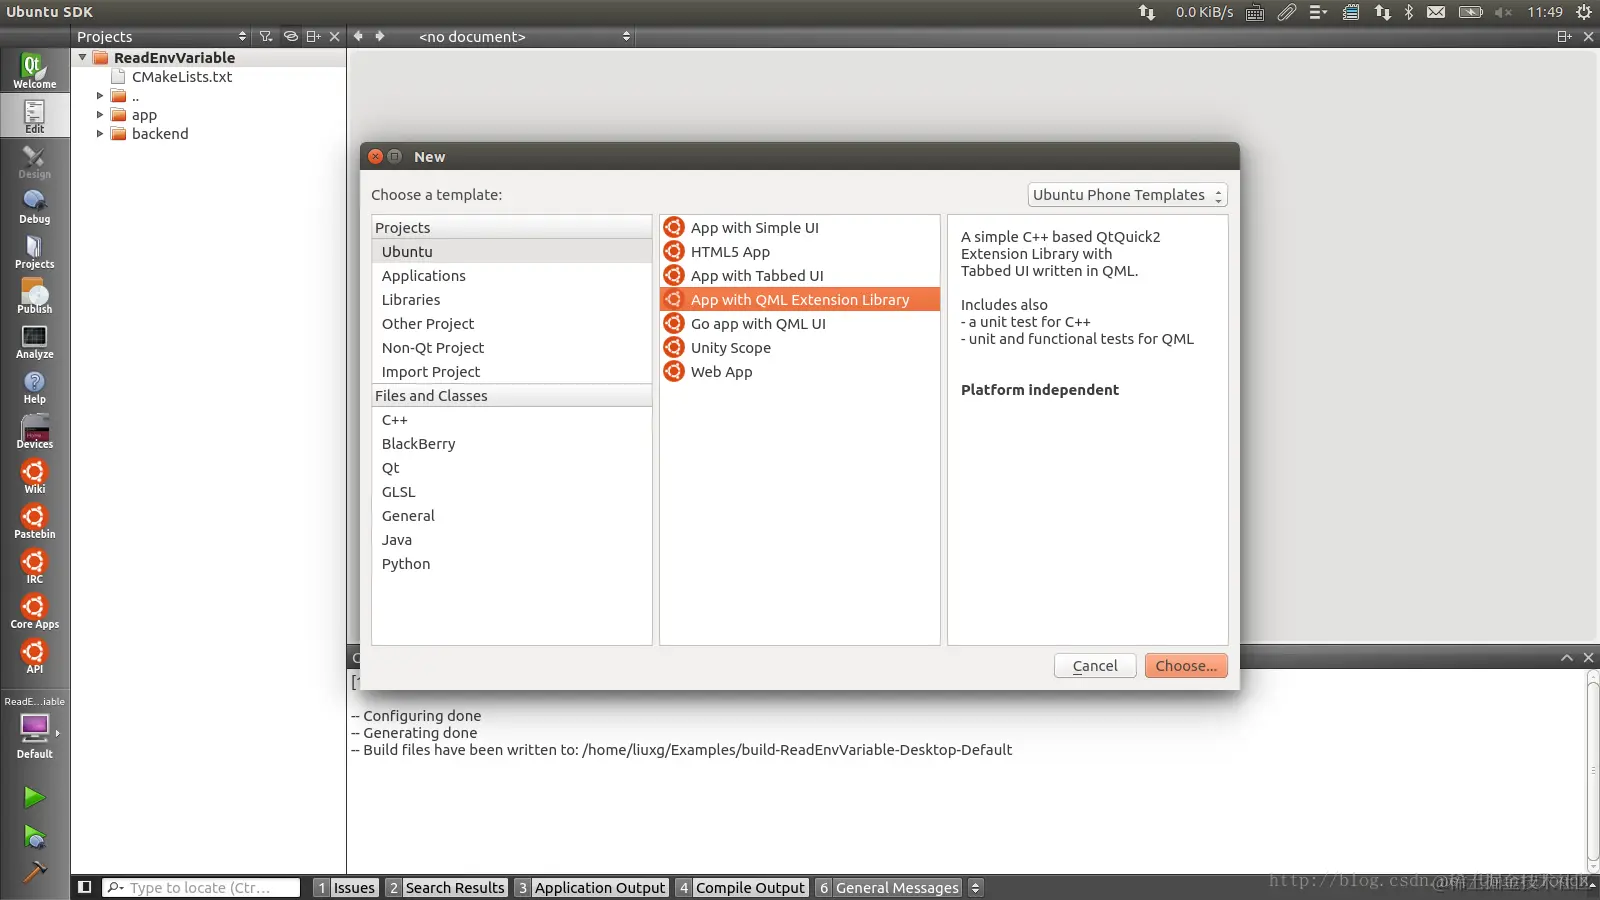The width and height of the screenshot is (1600, 900).
Task: Select the Web App template
Action: pos(800,372)
